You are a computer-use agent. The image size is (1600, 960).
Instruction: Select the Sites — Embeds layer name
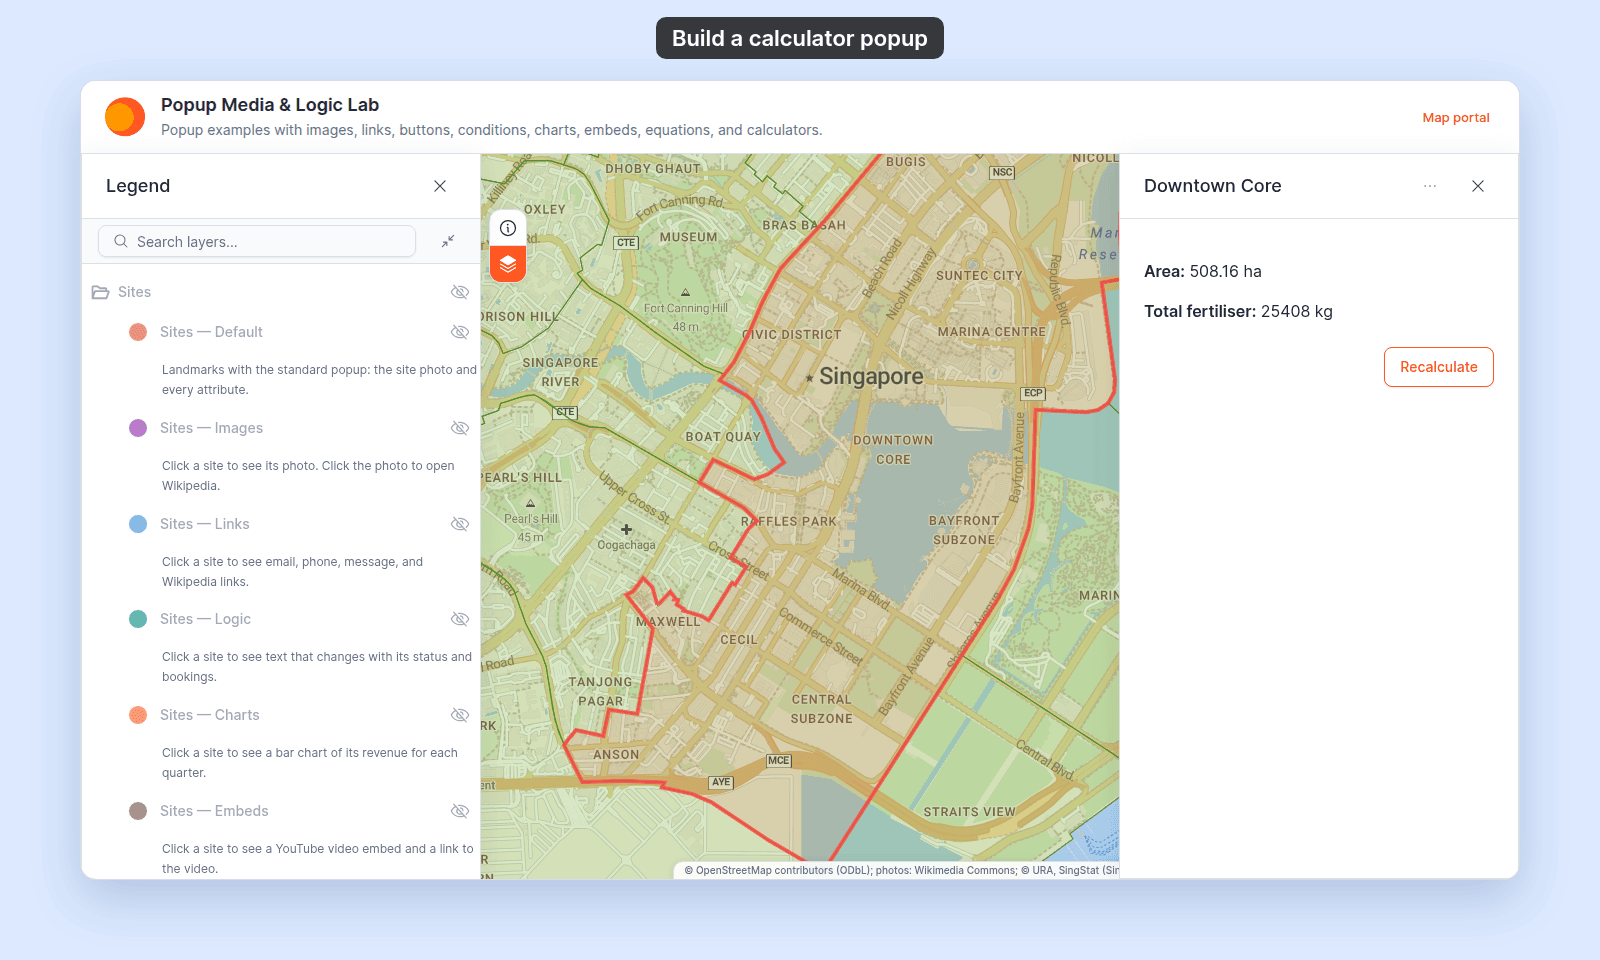click(214, 811)
